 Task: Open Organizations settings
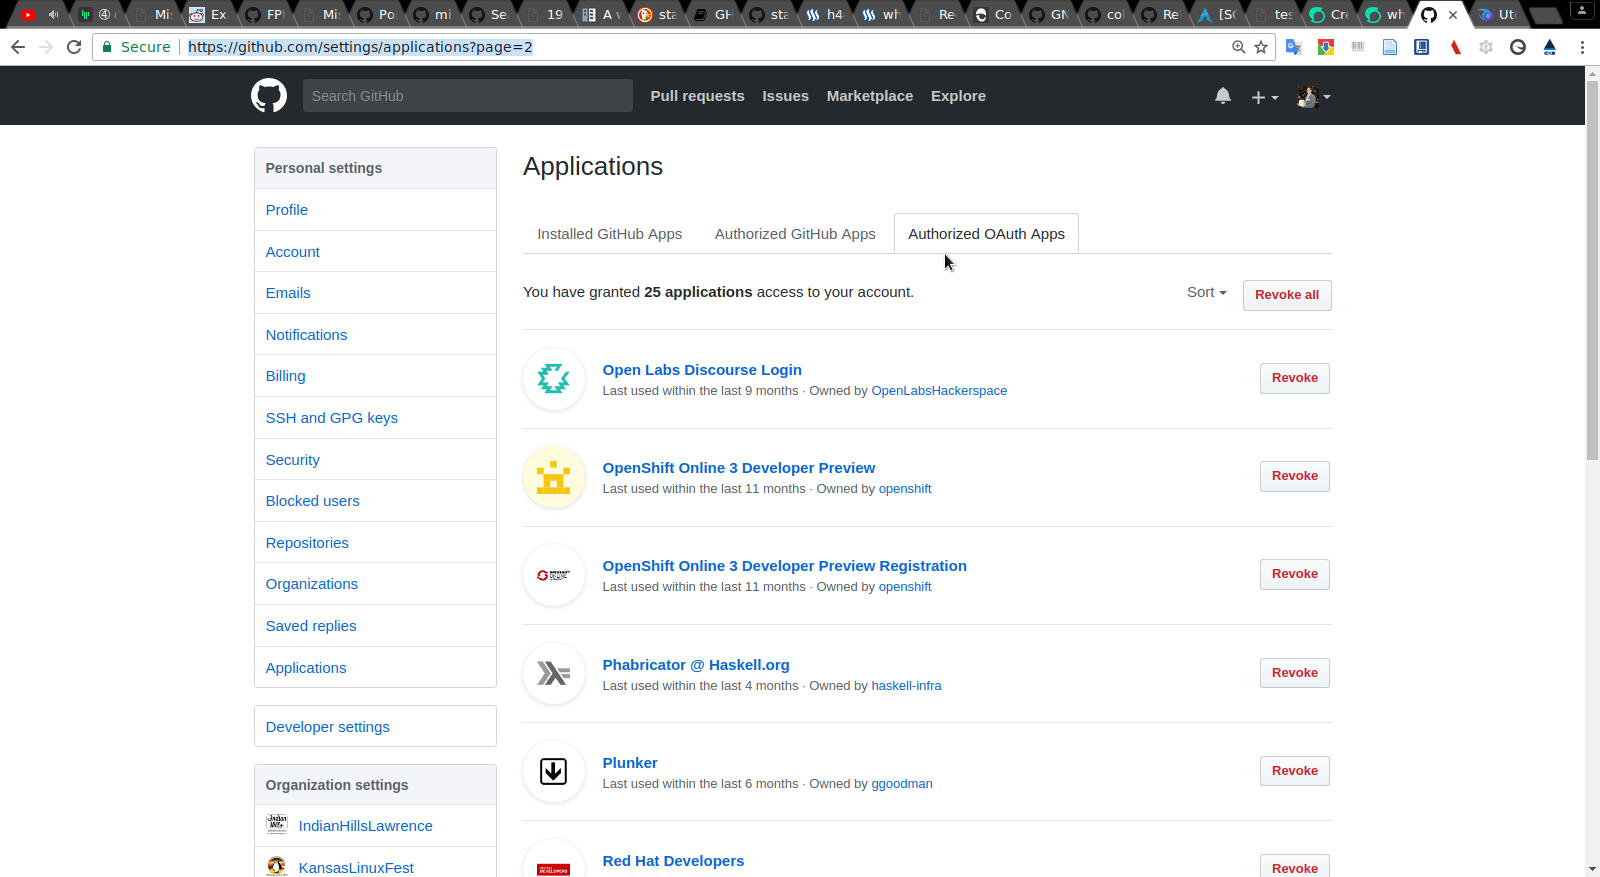(x=375, y=584)
